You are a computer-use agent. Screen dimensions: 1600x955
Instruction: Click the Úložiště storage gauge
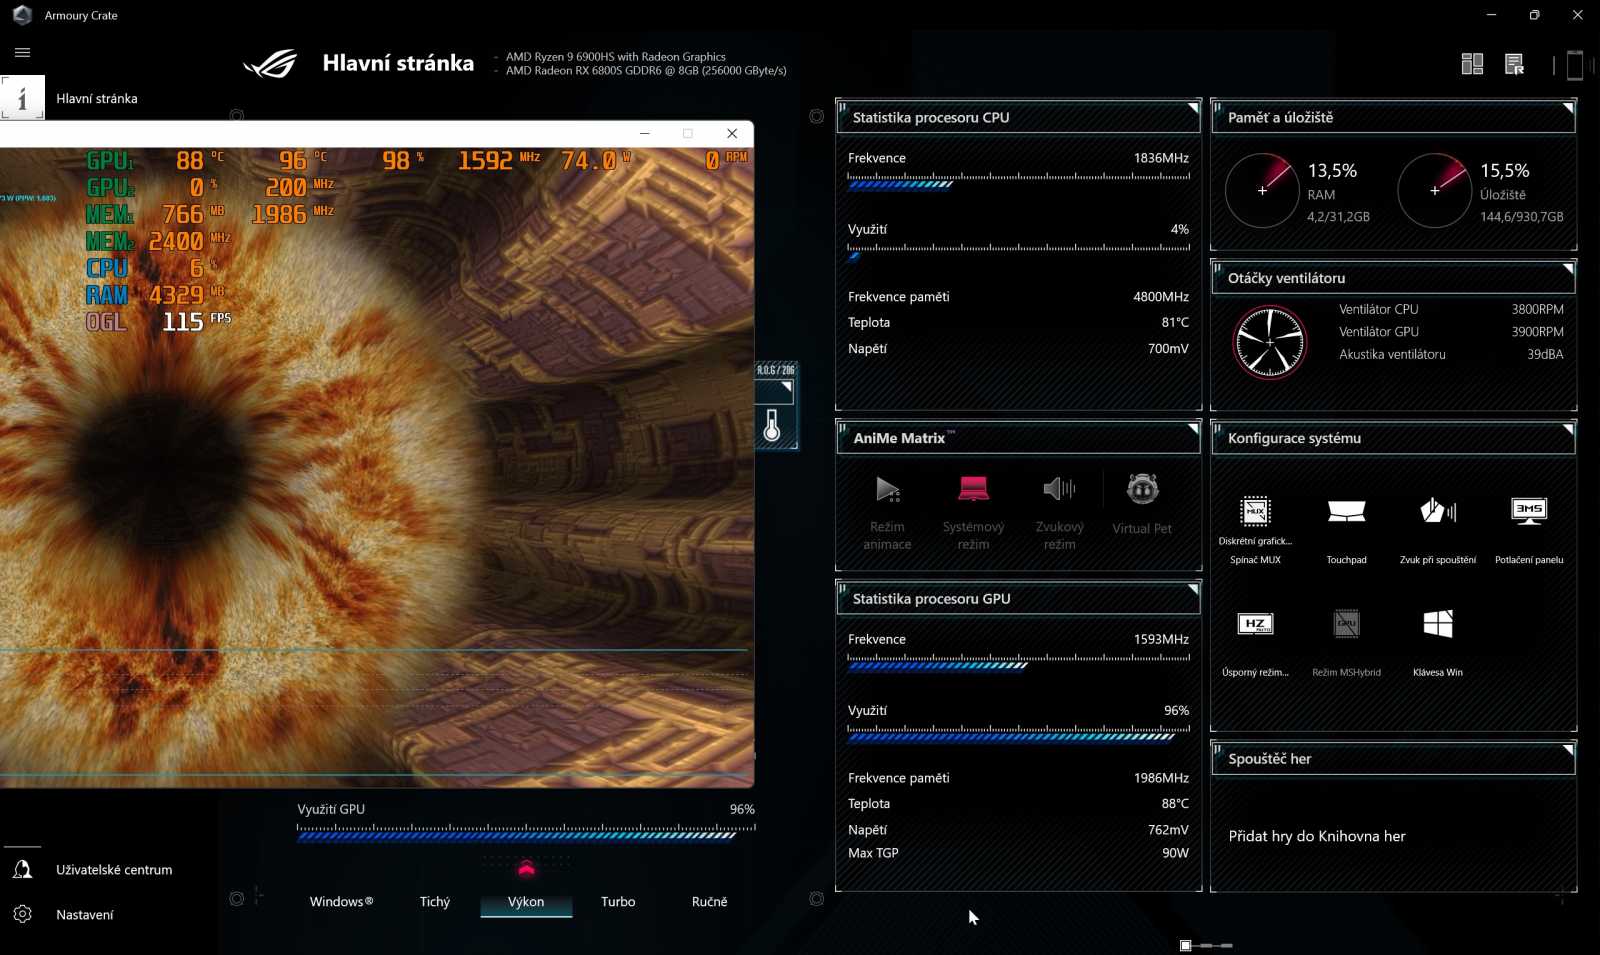(x=1435, y=190)
